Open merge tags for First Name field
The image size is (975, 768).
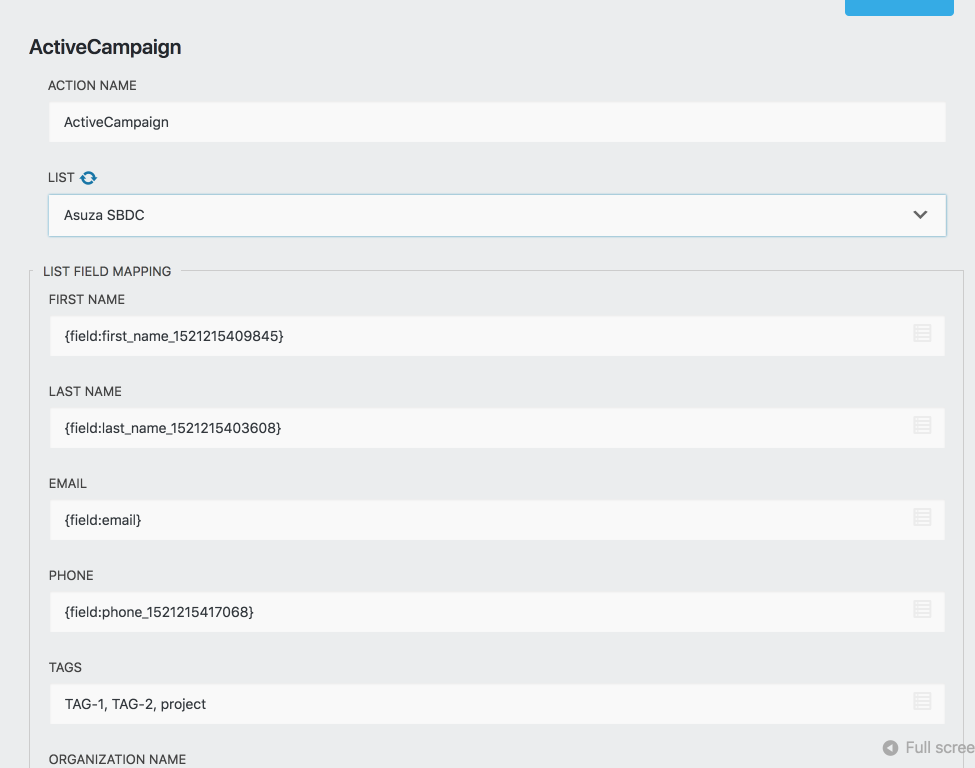pos(922,333)
